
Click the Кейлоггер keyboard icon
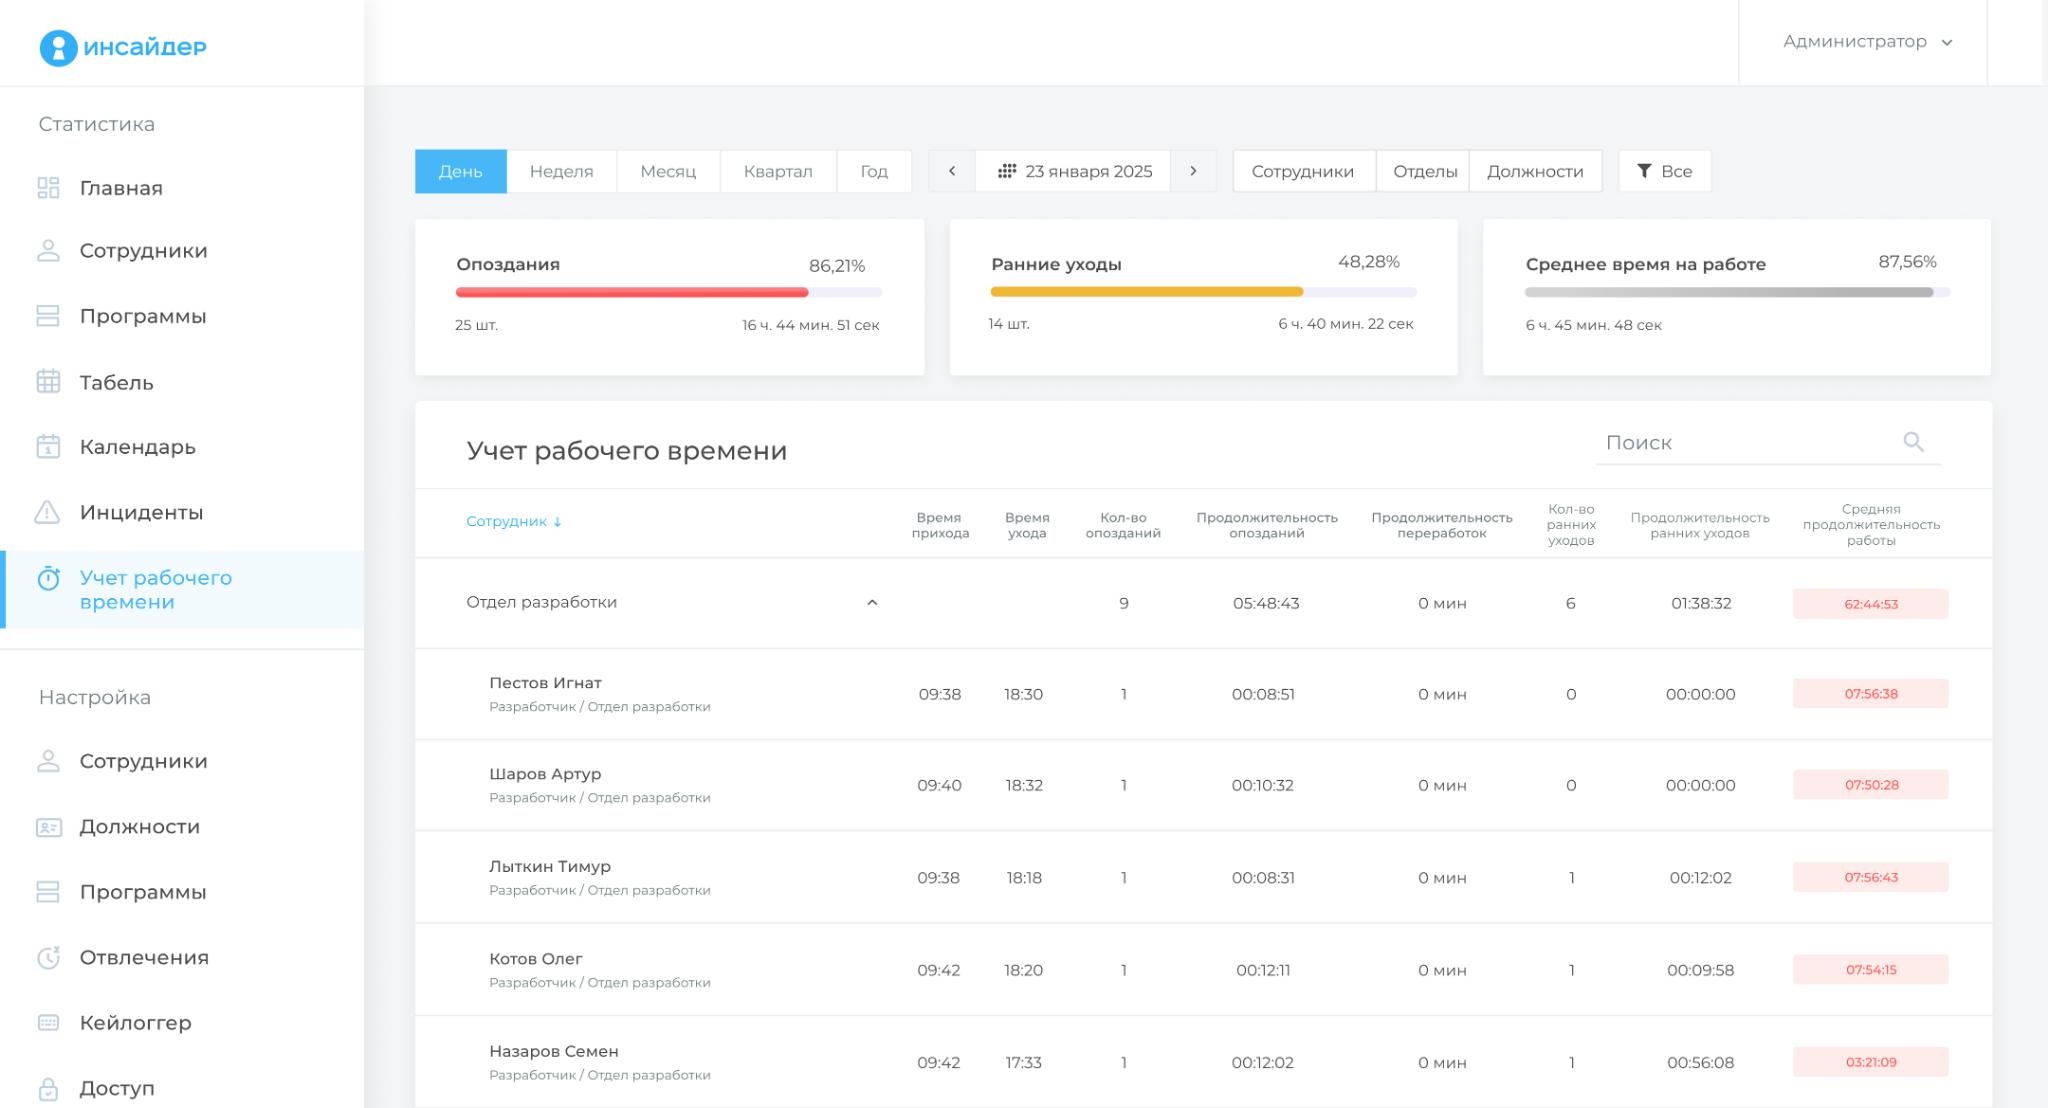[48, 1022]
